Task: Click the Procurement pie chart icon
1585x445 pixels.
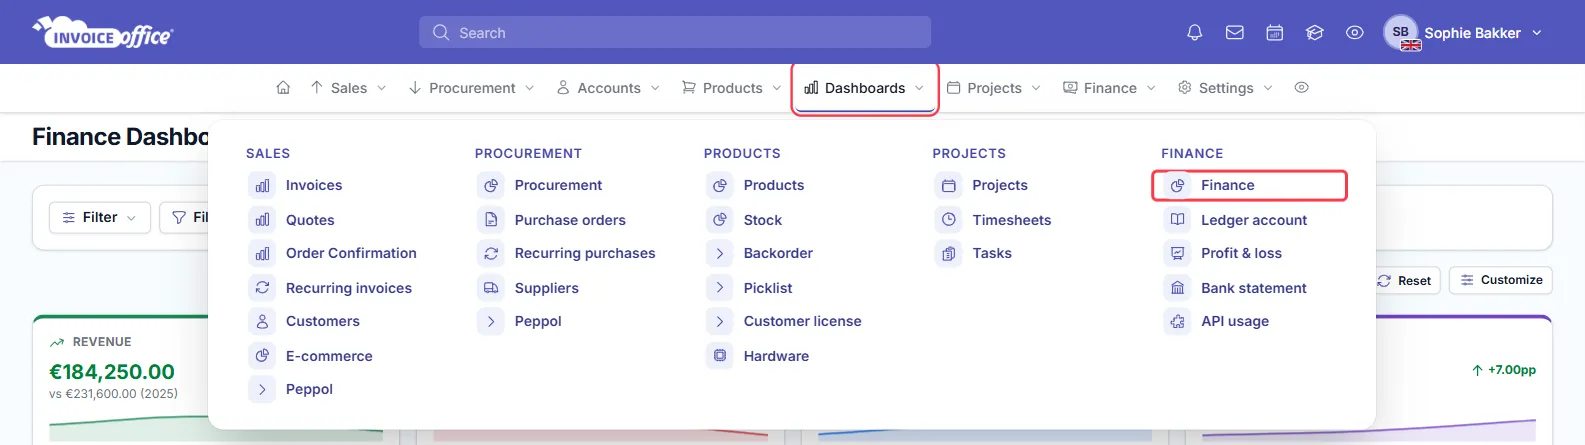Action: pyautogui.click(x=491, y=186)
